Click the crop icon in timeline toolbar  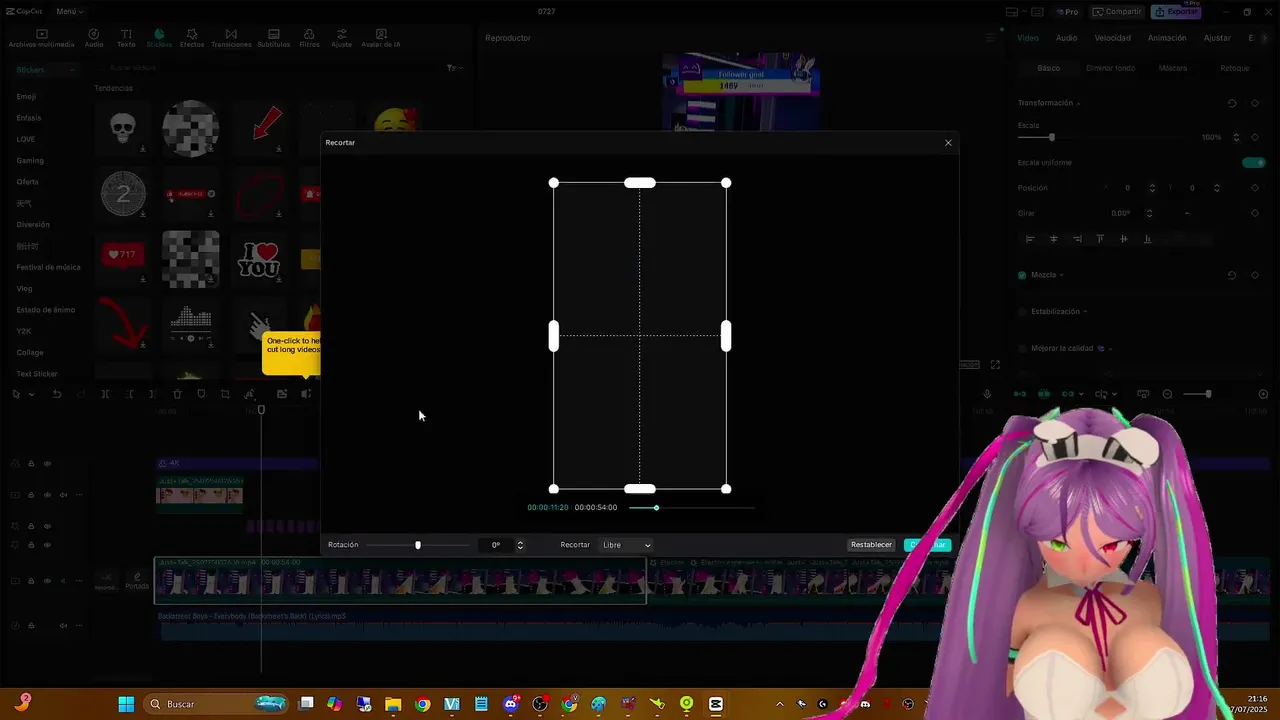tap(225, 394)
